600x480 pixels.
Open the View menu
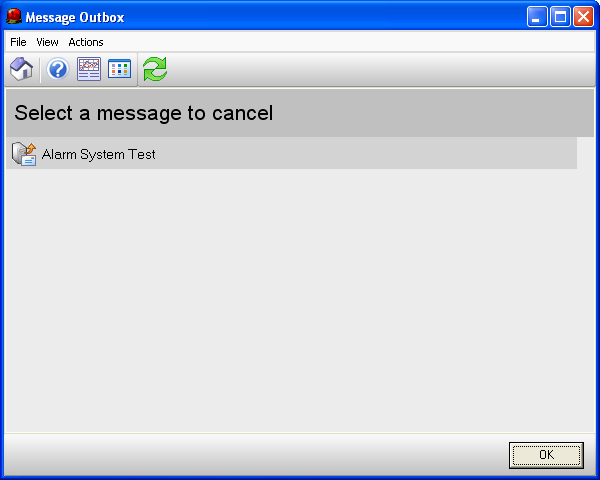click(x=47, y=42)
